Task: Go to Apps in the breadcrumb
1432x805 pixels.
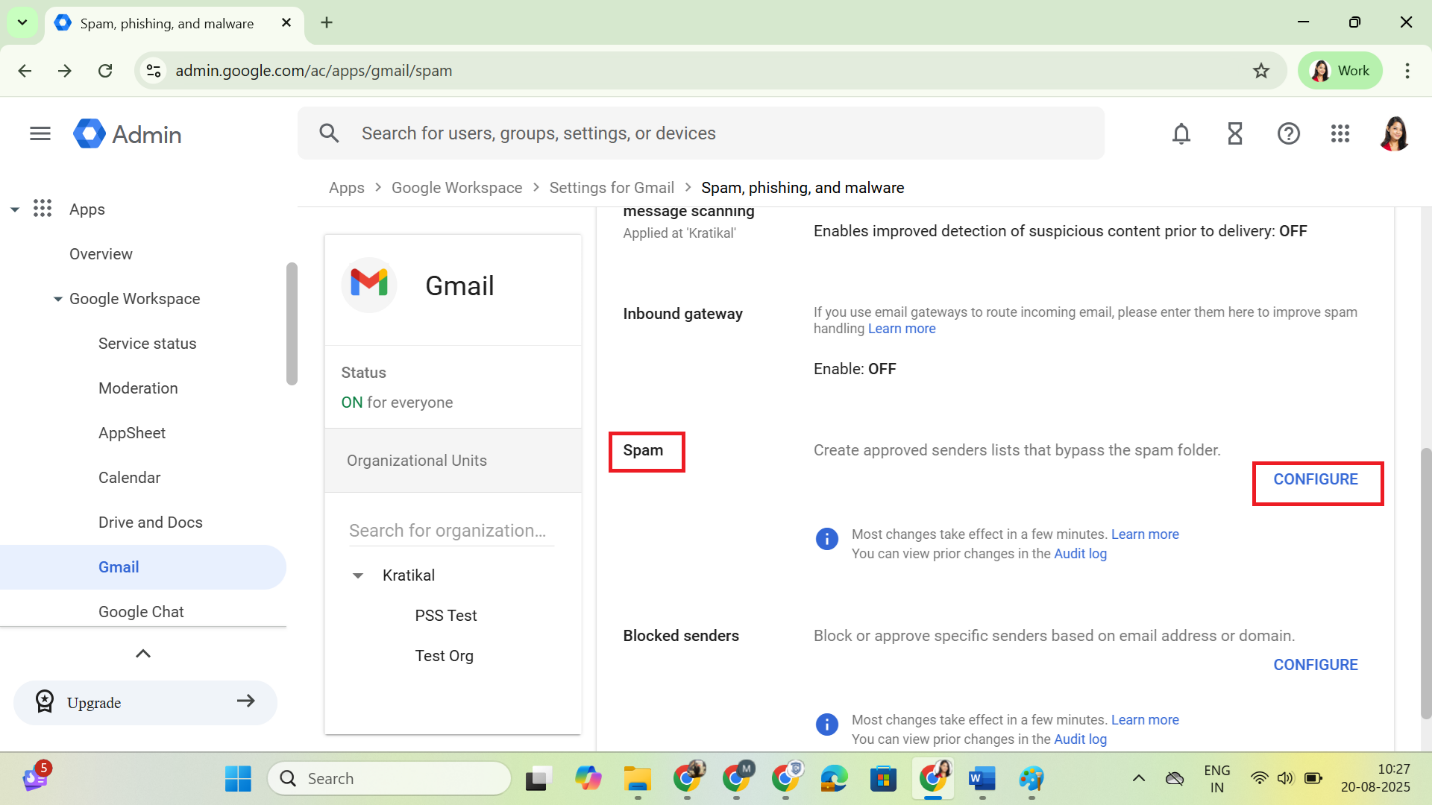Action: coord(347,188)
